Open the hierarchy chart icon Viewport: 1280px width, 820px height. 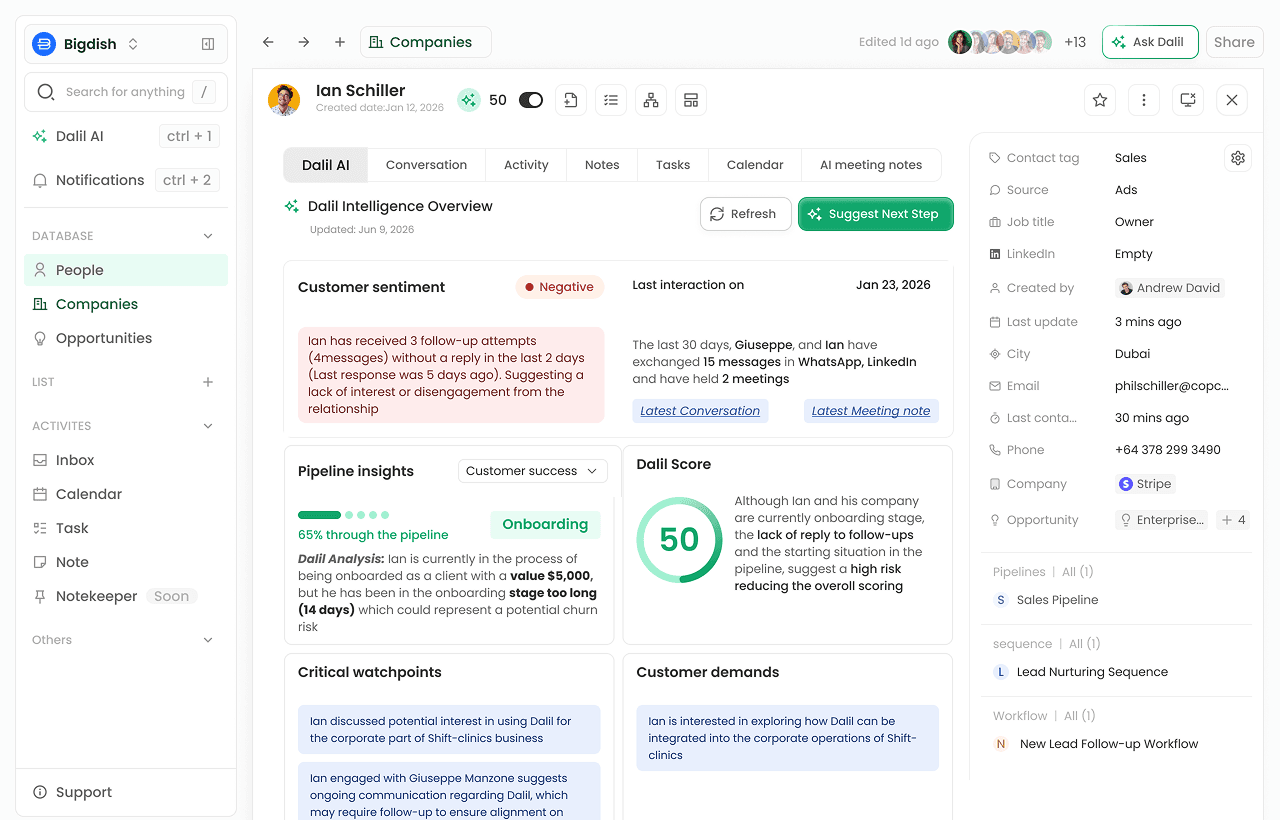[x=651, y=100]
